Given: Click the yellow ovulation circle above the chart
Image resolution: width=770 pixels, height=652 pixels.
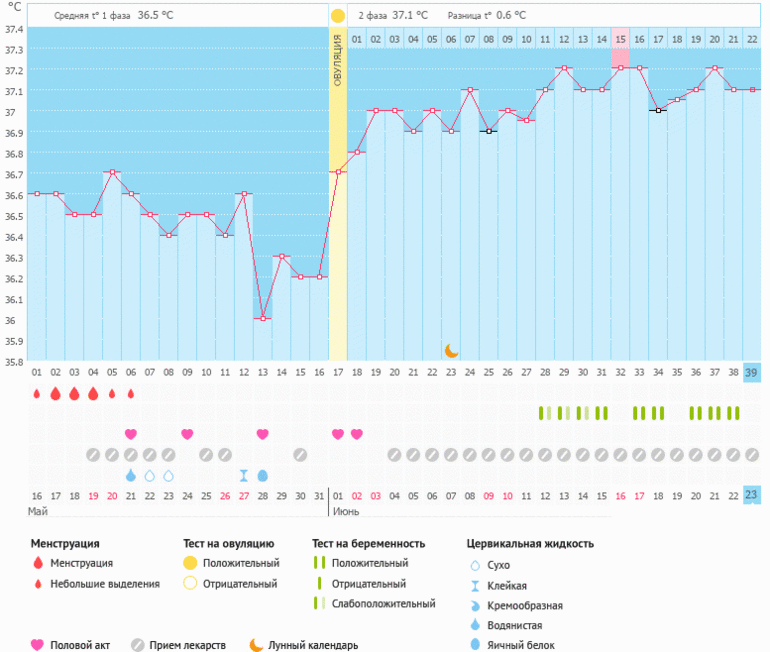Looking at the screenshot, I should coord(338,16).
